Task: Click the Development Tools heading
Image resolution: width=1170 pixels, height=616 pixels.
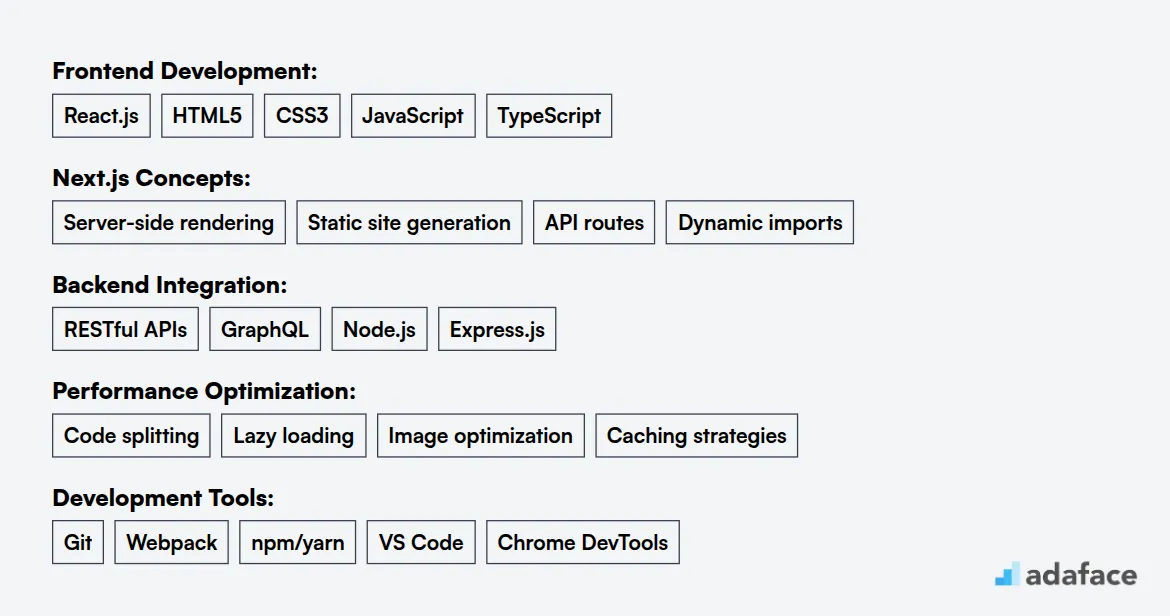Action: coord(163,498)
